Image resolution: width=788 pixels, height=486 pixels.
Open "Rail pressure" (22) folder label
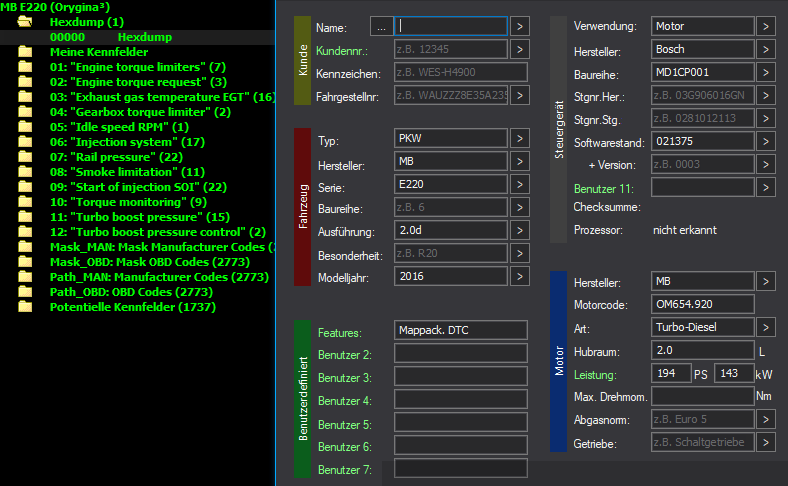[x=117, y=157]
